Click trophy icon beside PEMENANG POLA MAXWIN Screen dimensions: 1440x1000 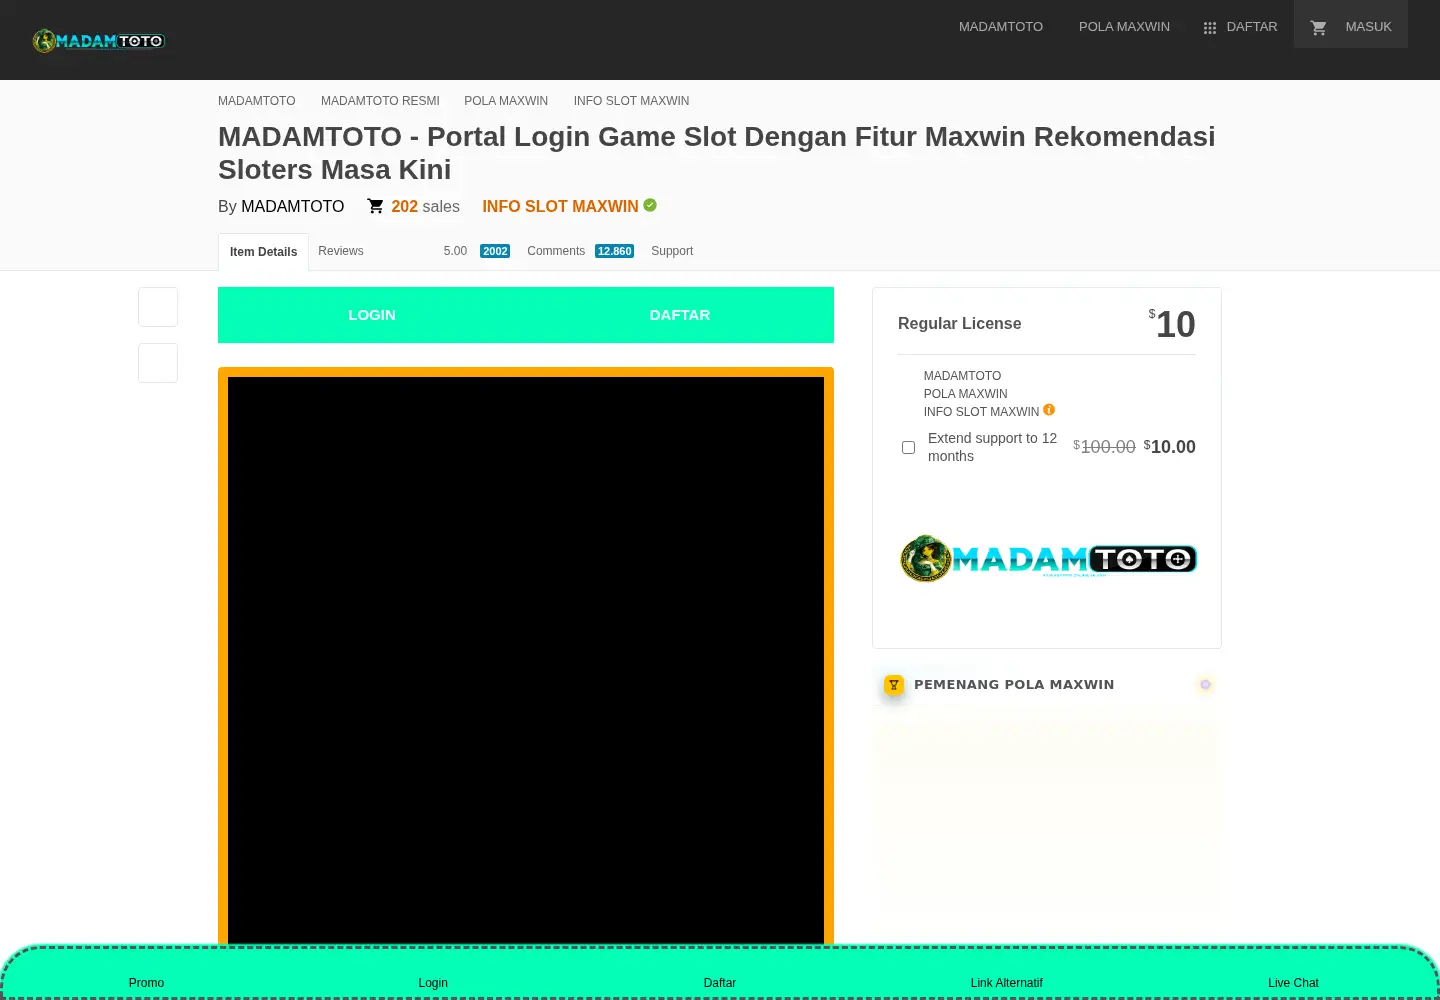[894, 685]
